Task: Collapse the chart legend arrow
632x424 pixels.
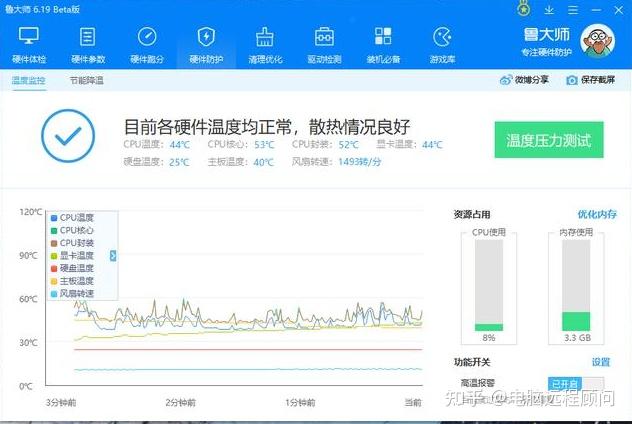Action: click(113, 256)
